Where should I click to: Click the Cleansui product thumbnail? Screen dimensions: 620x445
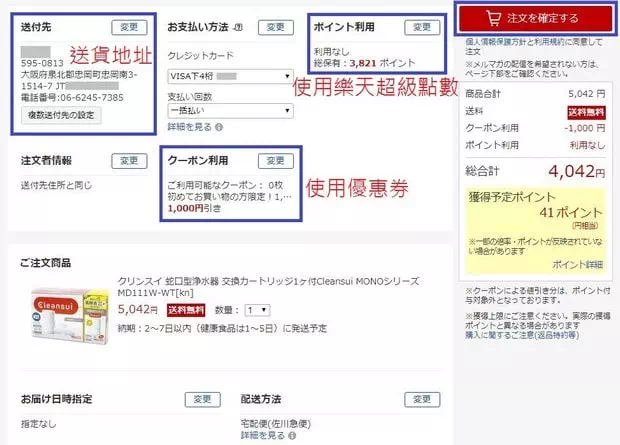[69, 315]
